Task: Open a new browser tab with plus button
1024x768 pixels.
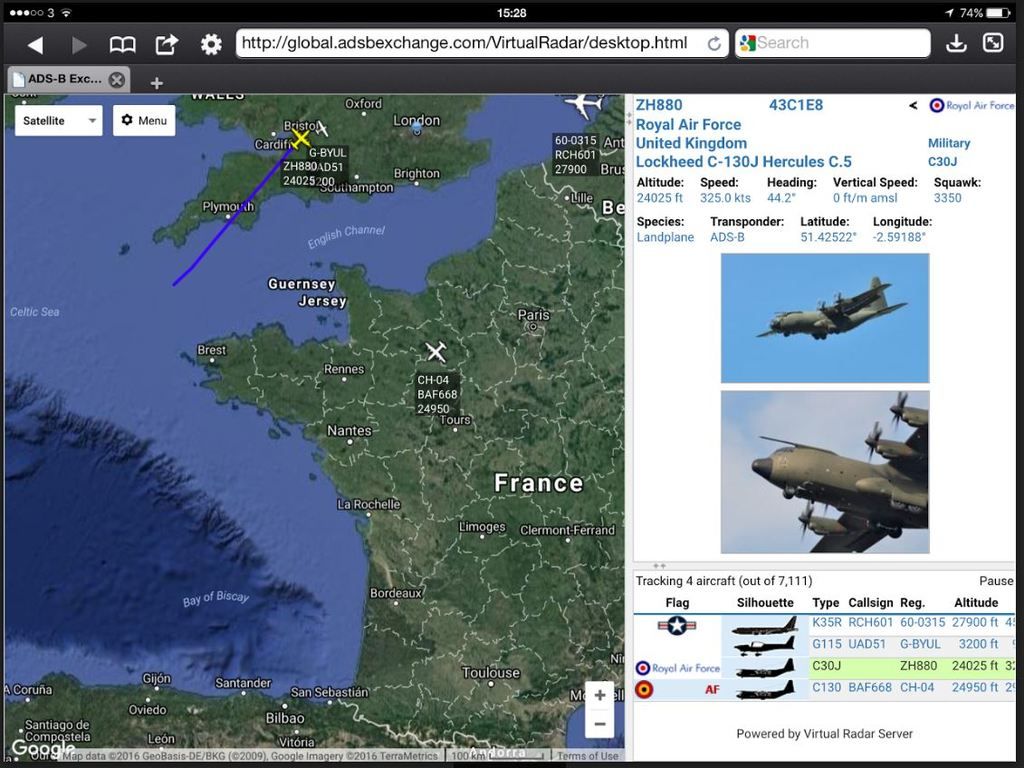Action: (155, 80)
